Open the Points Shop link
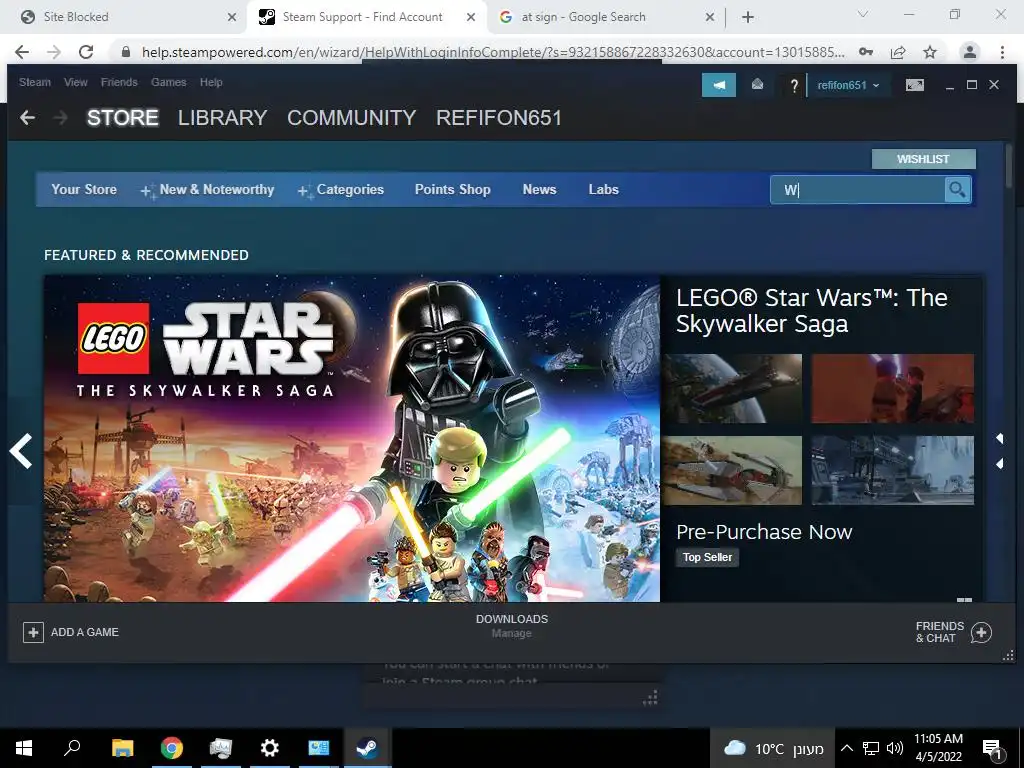 click(453, 189)
